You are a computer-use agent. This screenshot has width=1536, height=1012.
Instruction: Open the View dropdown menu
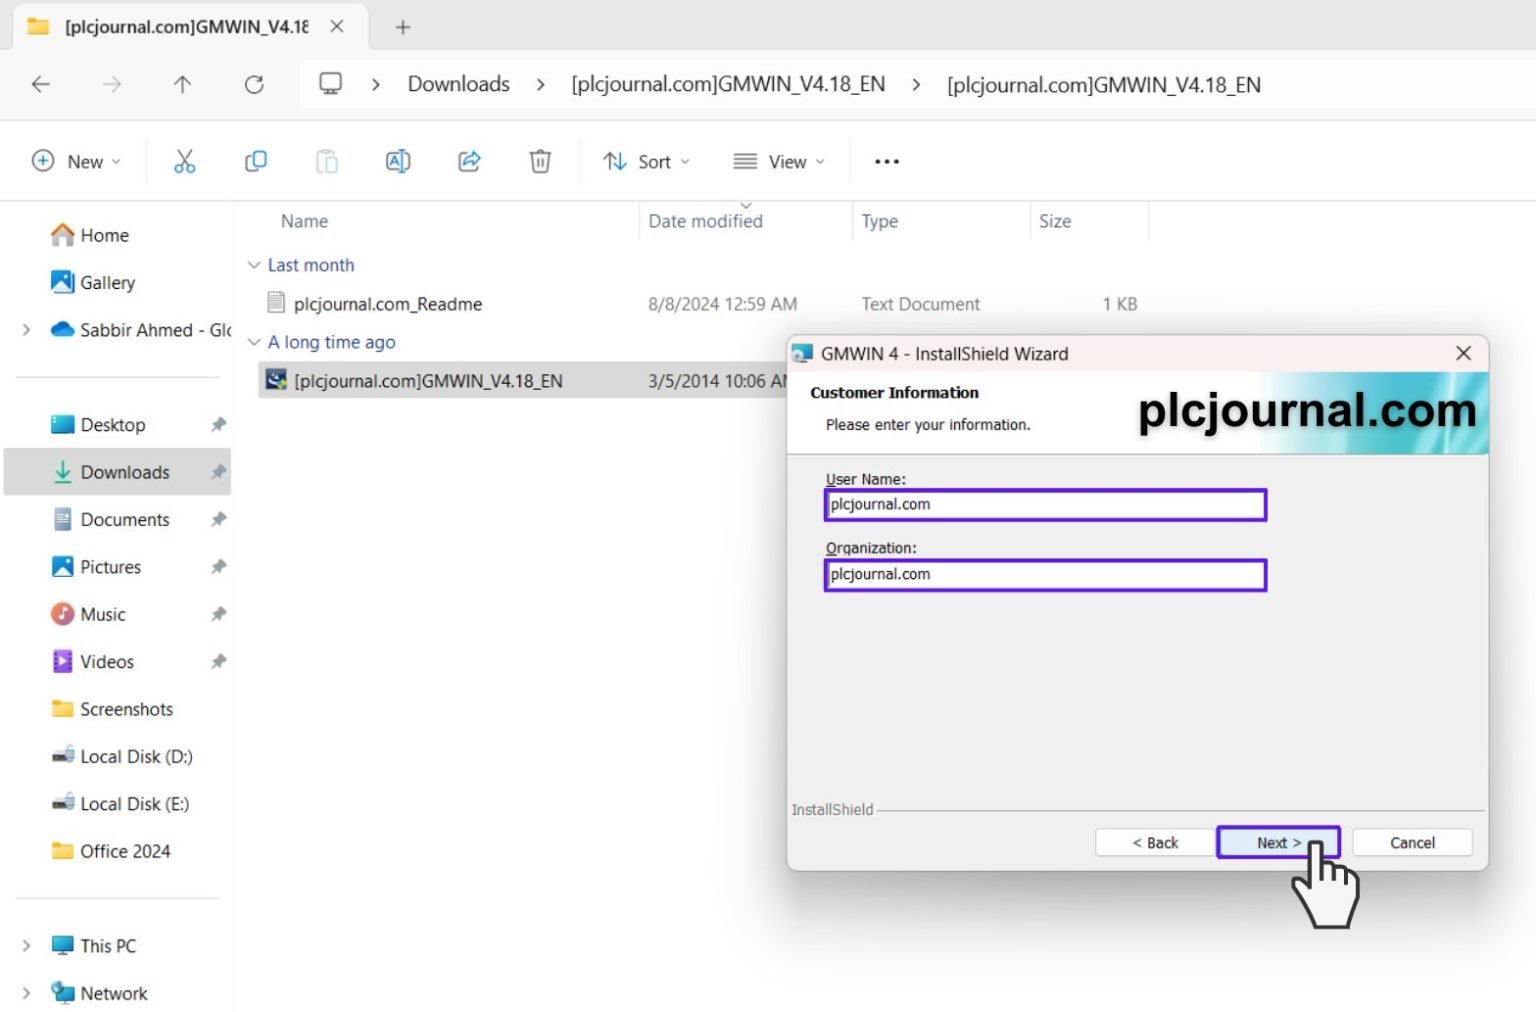[779, 161]
